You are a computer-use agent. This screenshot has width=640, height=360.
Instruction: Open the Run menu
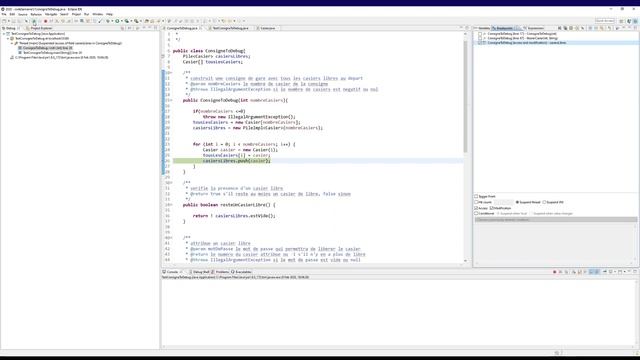[87, 14]
